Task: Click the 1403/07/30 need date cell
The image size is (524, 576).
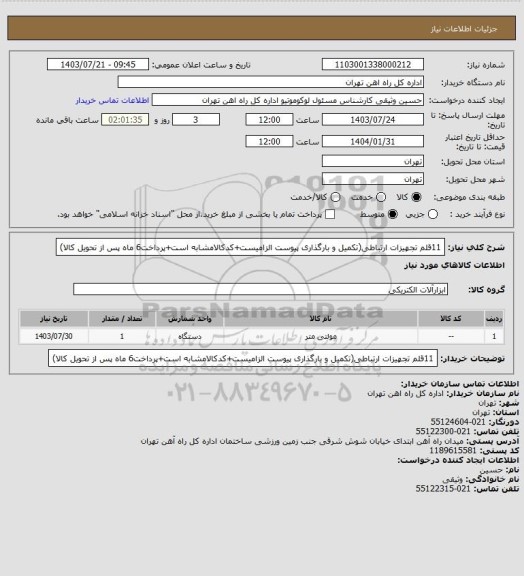Action: click(54, 336)
